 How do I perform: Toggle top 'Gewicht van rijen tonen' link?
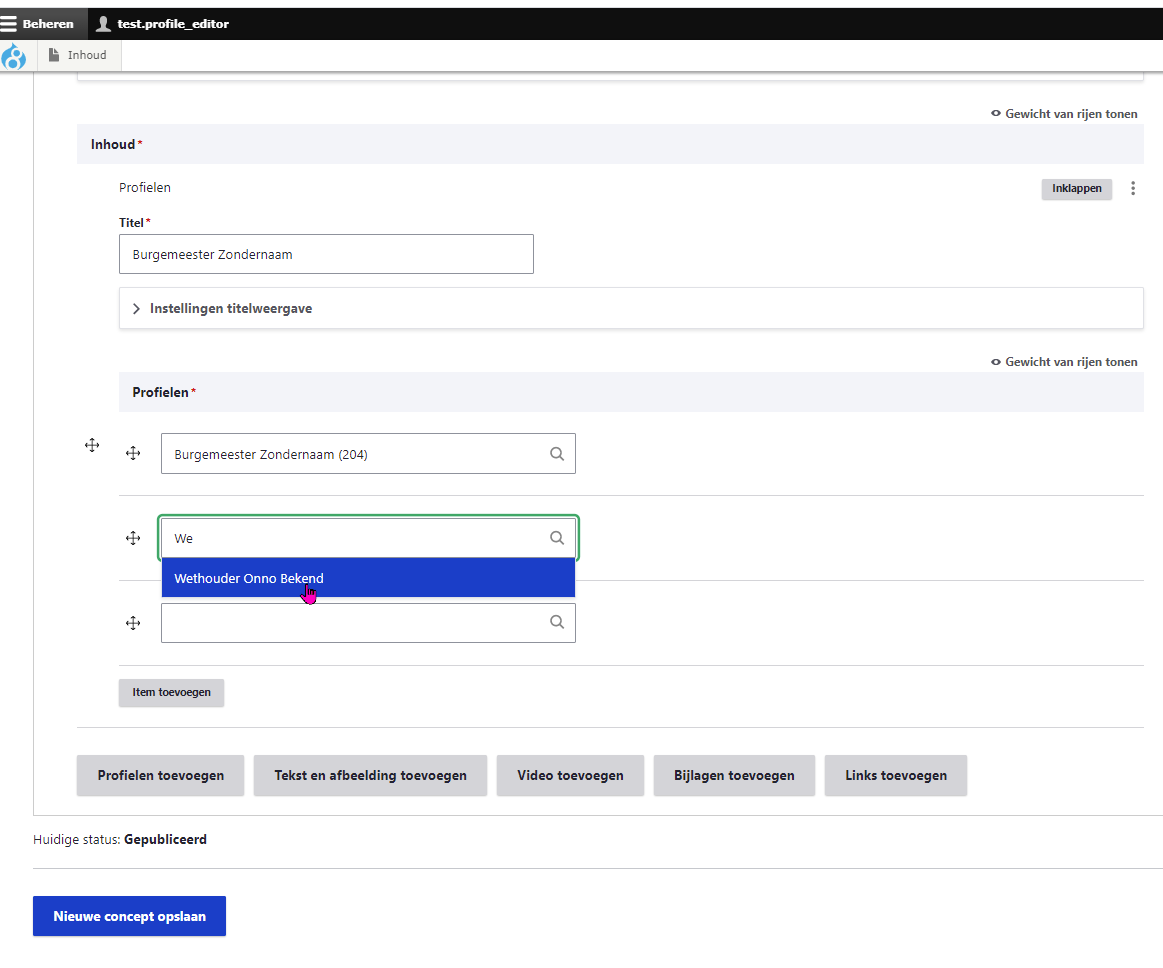tap(1064, 114)
